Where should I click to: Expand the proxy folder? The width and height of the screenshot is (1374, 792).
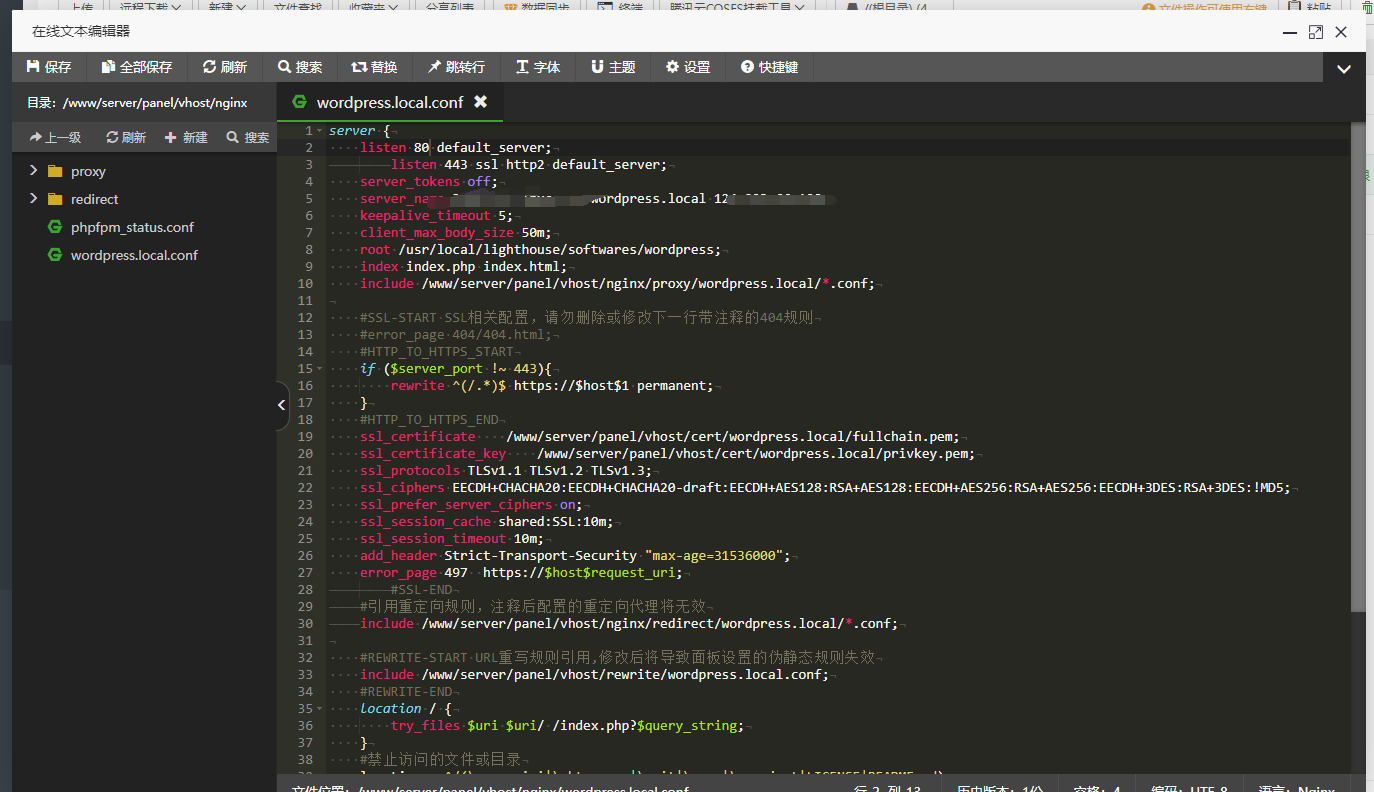click(34, 171)
